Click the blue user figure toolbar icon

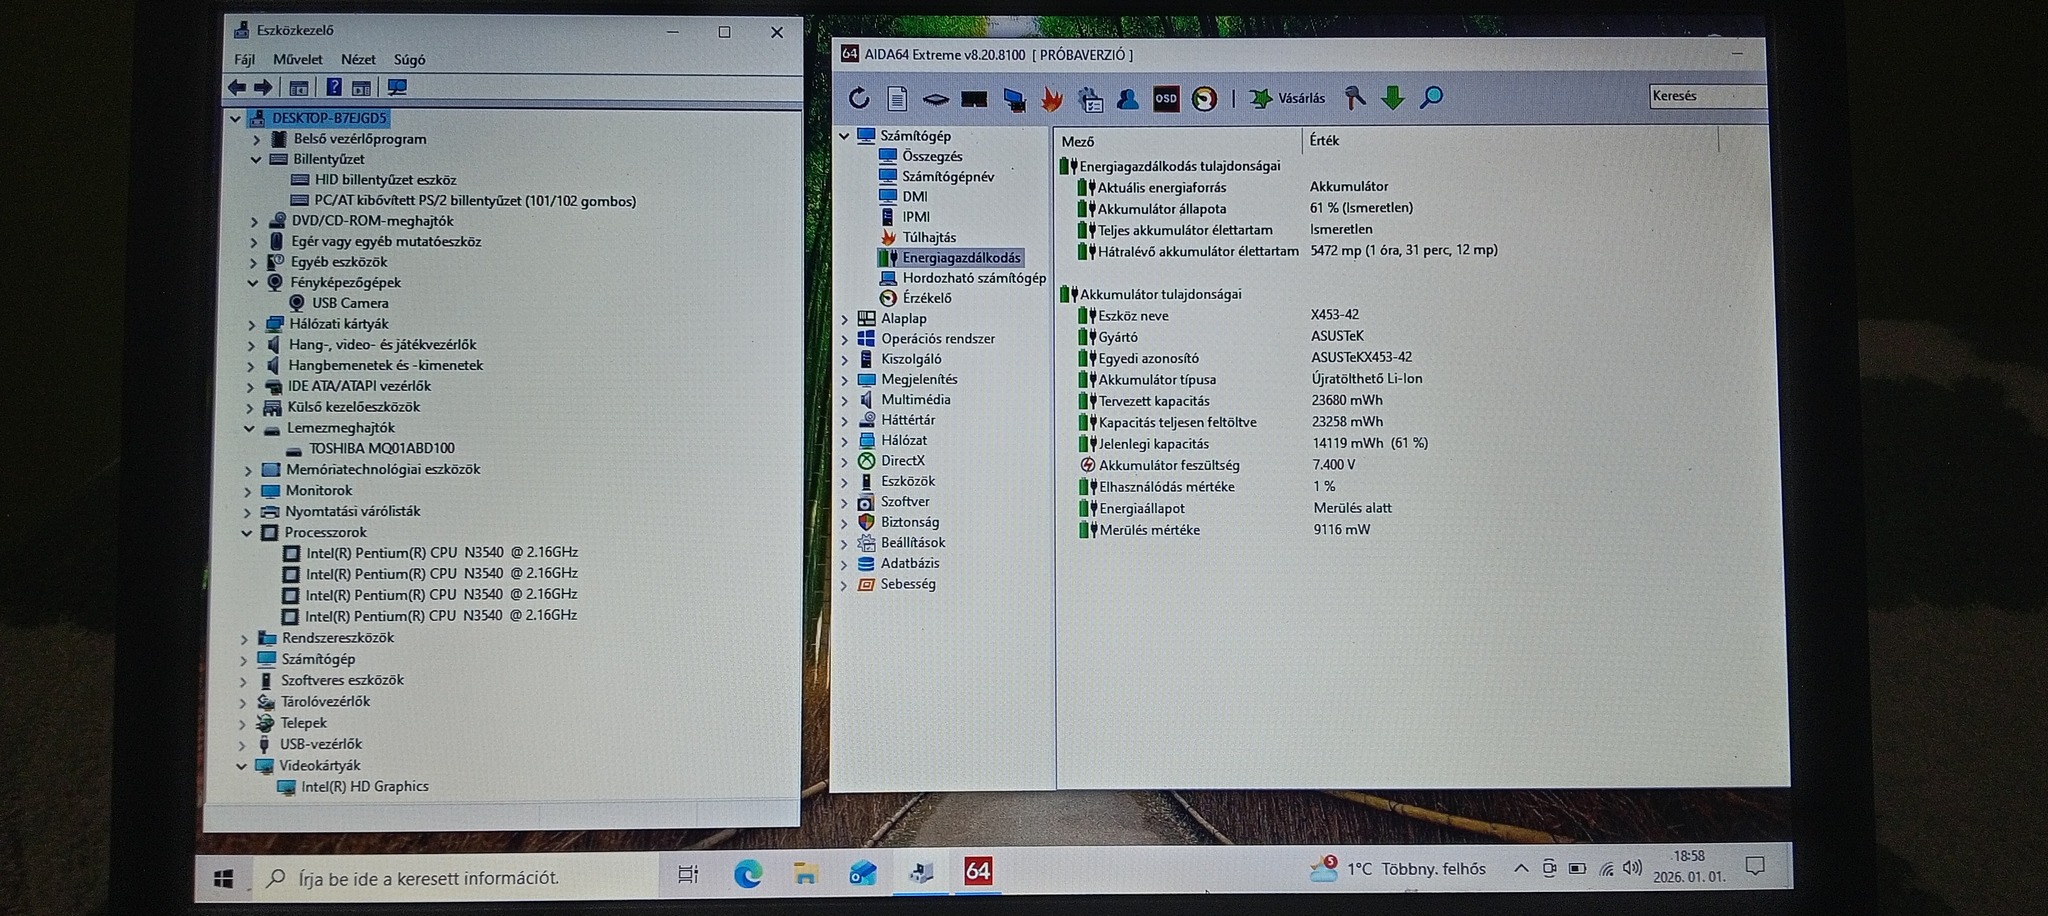(x=1128, y=98)
